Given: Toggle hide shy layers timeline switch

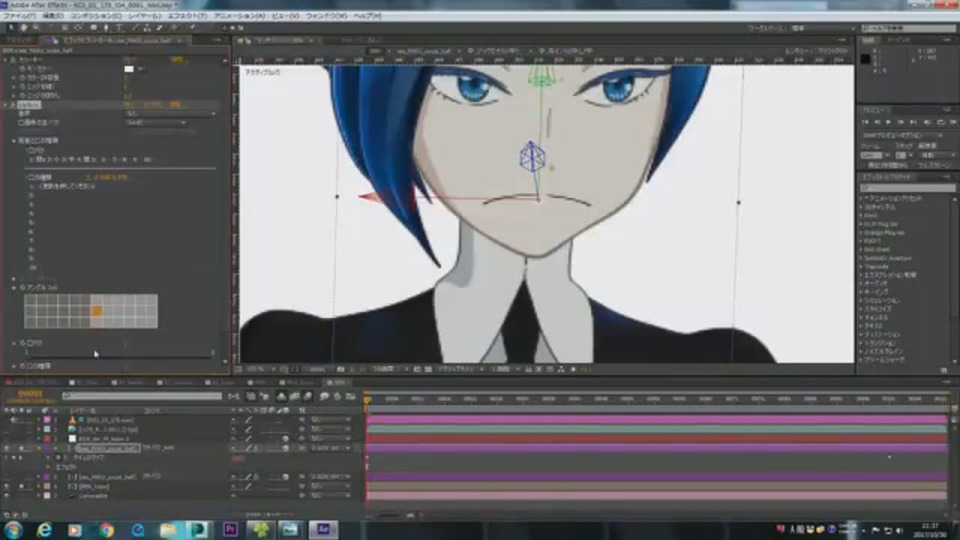Looking at the screenshot, I should point(281,397).
